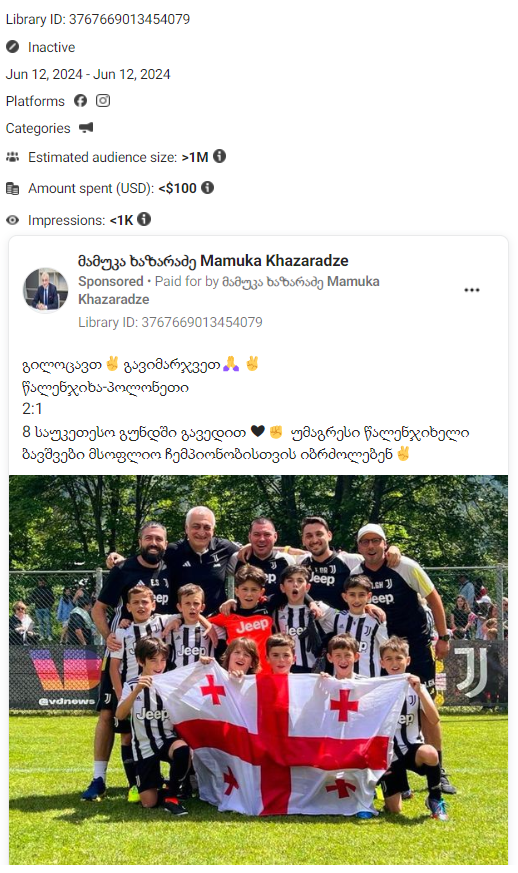Screen dimensions: 518x873
Task: Click the Inactive status icon
Action: pos(12,47)
